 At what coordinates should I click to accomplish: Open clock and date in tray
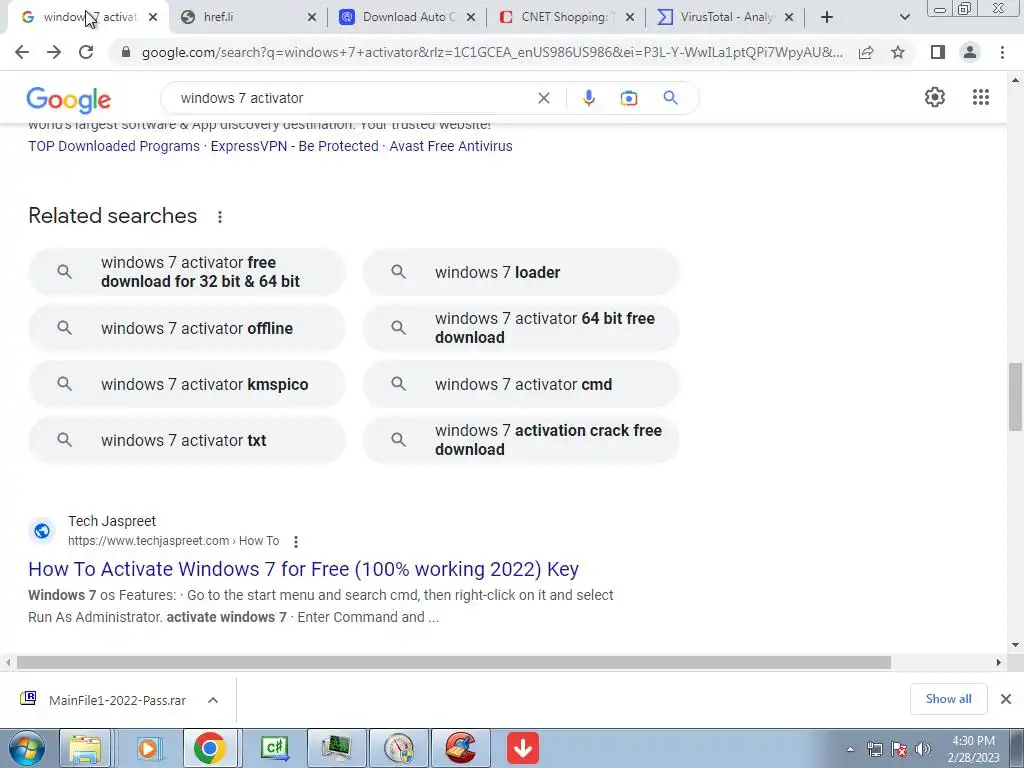pyautogui.click(x=973, y=749)
